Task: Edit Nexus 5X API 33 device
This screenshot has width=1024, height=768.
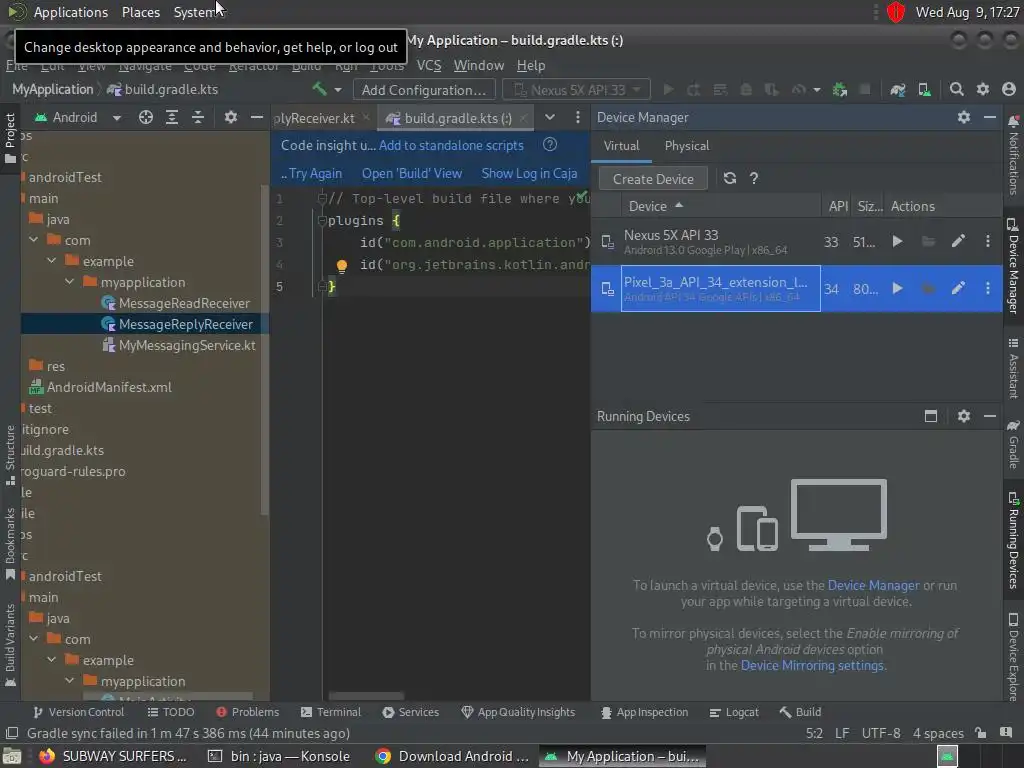Action: click(958, 242)
